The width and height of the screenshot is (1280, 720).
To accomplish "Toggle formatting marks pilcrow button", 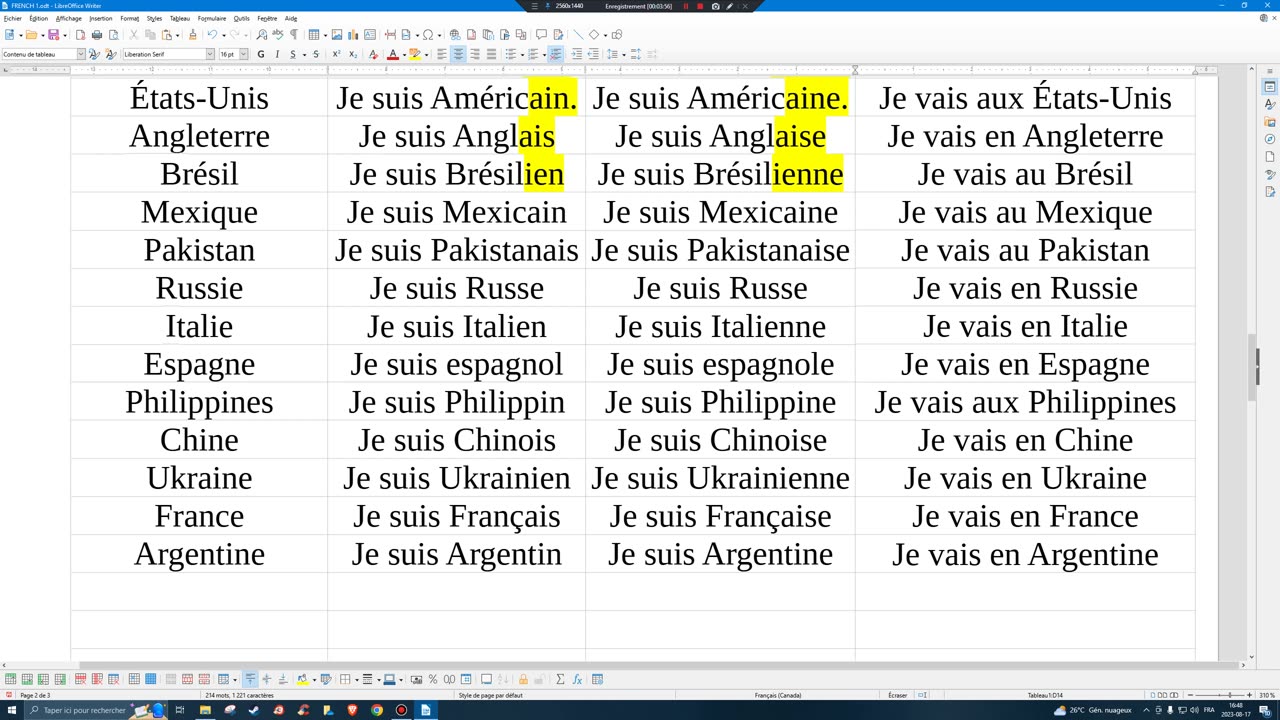I will (x=294, y=35).
